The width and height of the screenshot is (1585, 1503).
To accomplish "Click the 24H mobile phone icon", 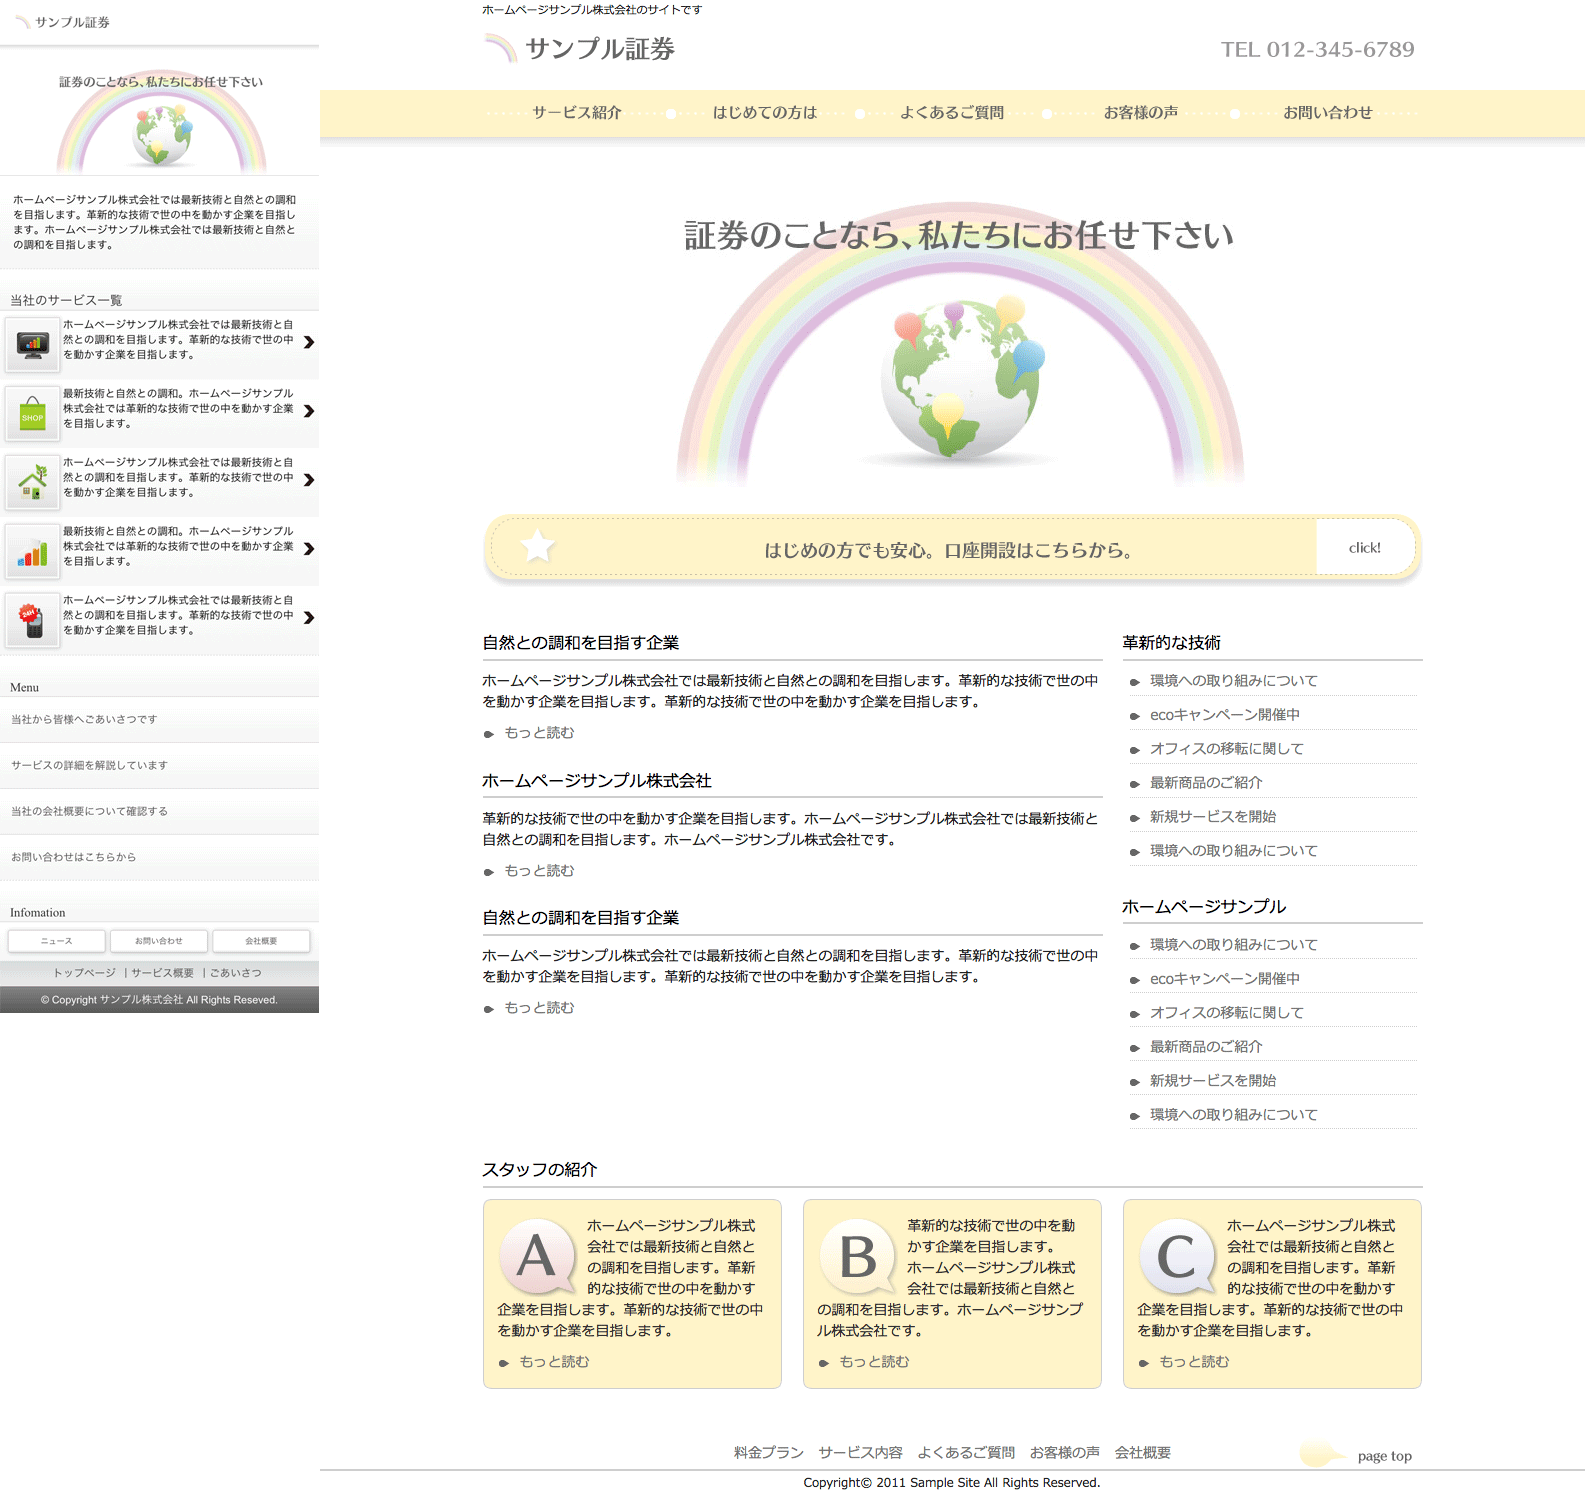I will [x=33, y=620].
